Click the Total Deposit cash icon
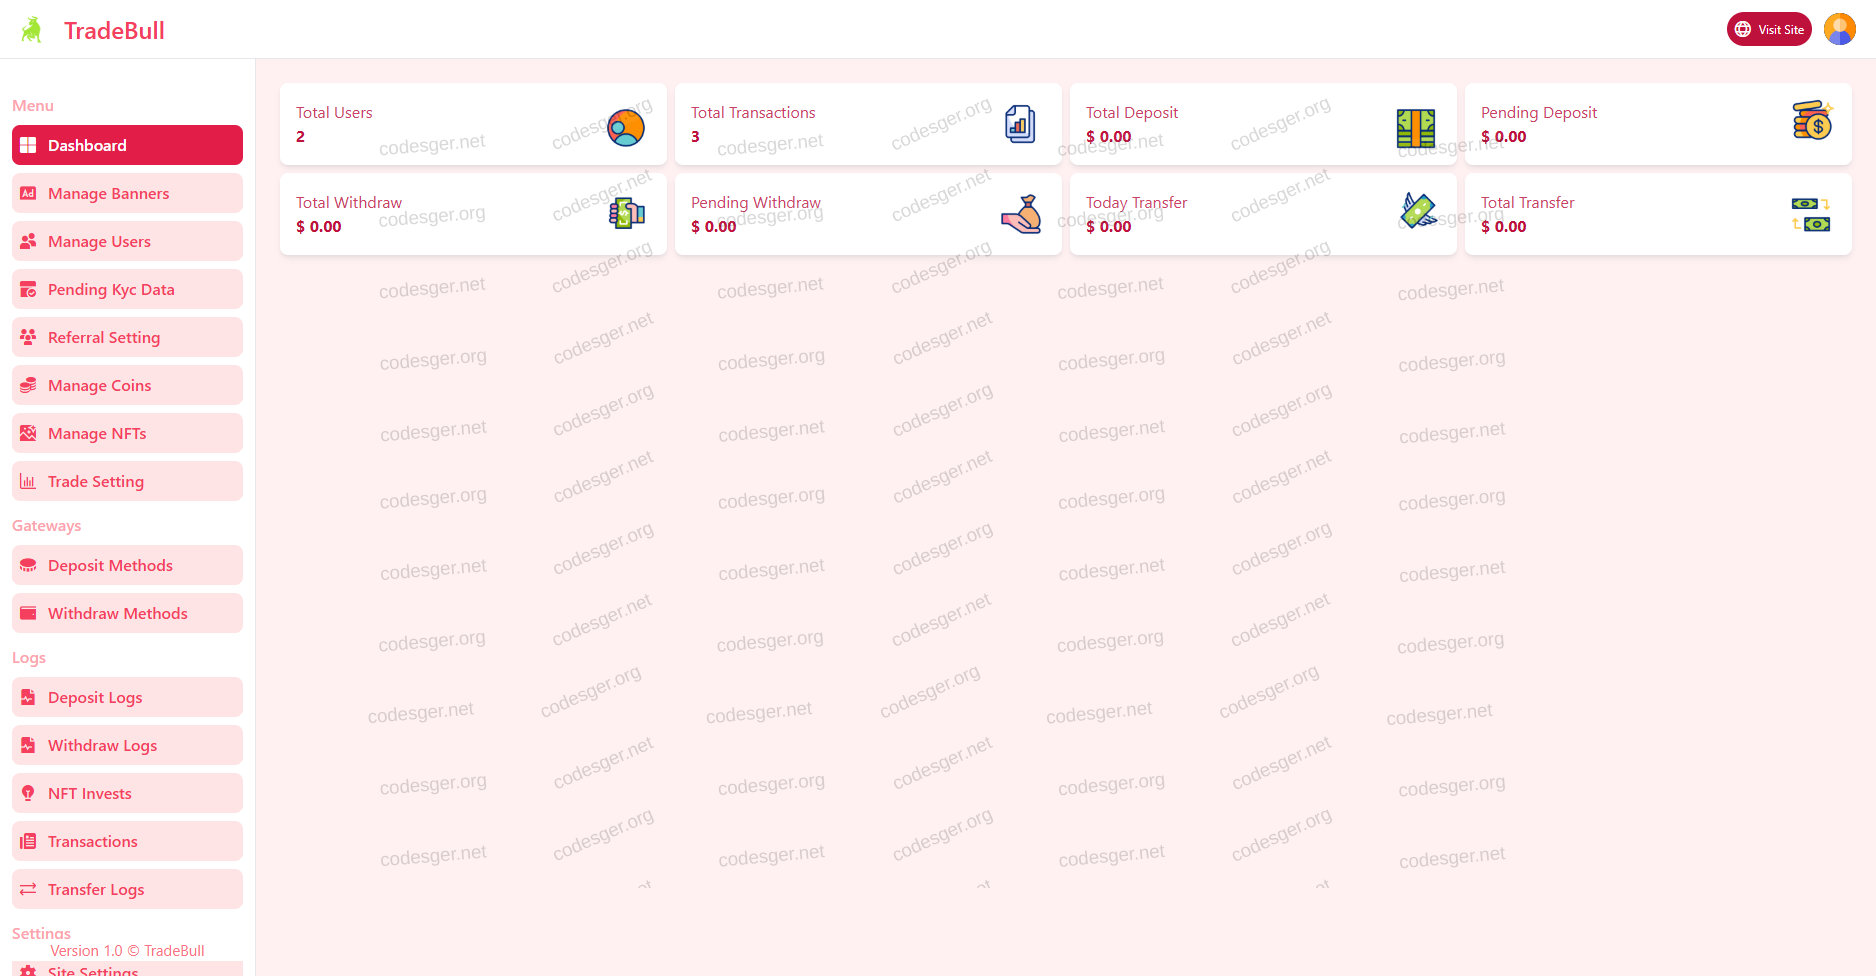Screen dimensions: 1876x976 [x=1415, y=128]
